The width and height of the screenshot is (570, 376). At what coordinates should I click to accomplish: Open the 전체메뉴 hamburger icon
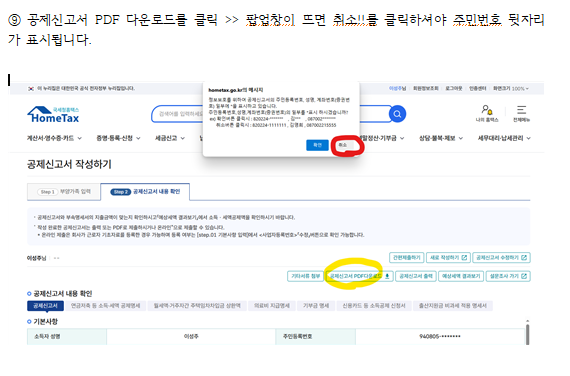[521, 113]
